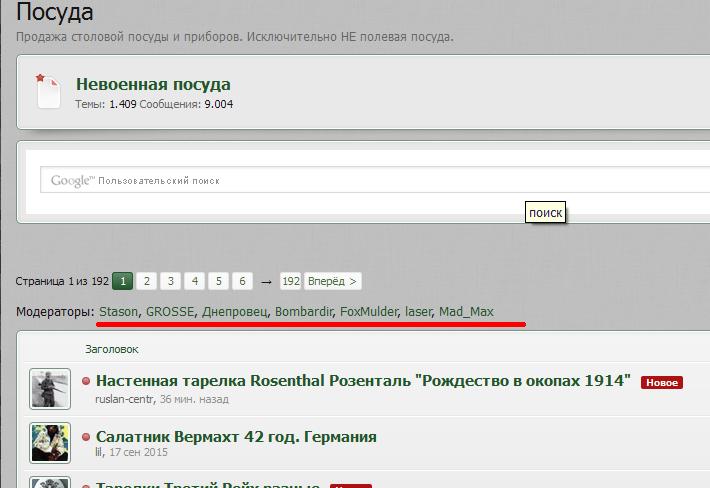710x488 pixels.
Task: Click the Вперёд next page button
Action: point(333,281)
